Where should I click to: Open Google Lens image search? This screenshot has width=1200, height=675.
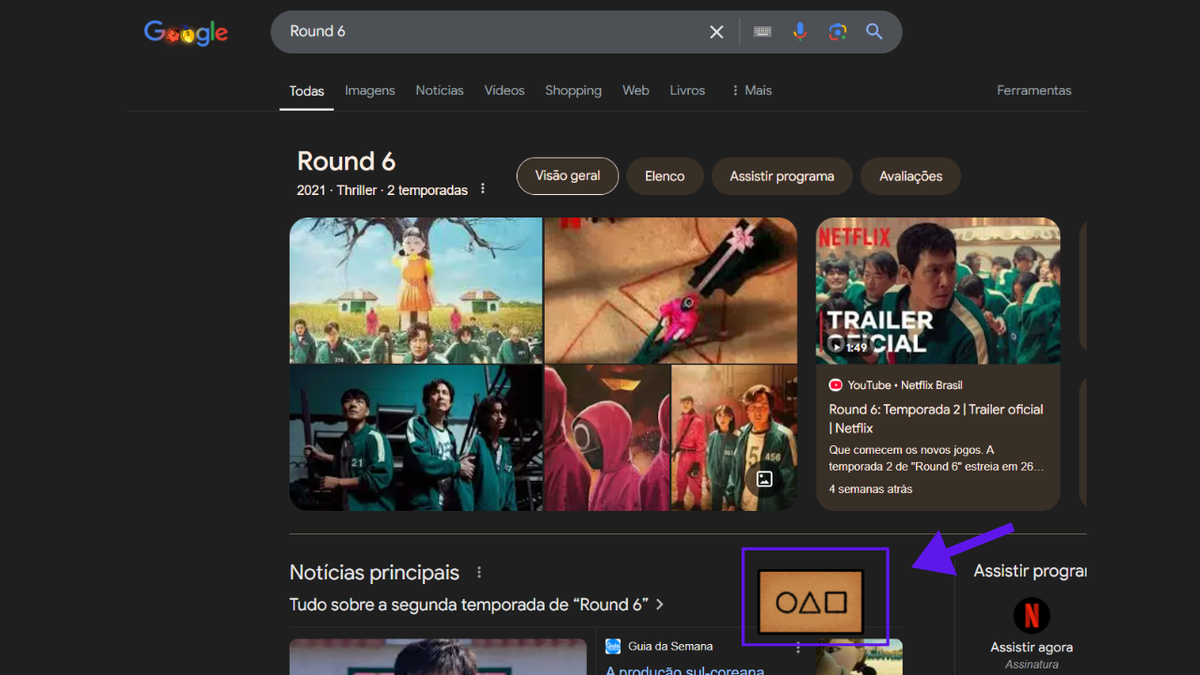pyautogui.click(x=838, y=32)
